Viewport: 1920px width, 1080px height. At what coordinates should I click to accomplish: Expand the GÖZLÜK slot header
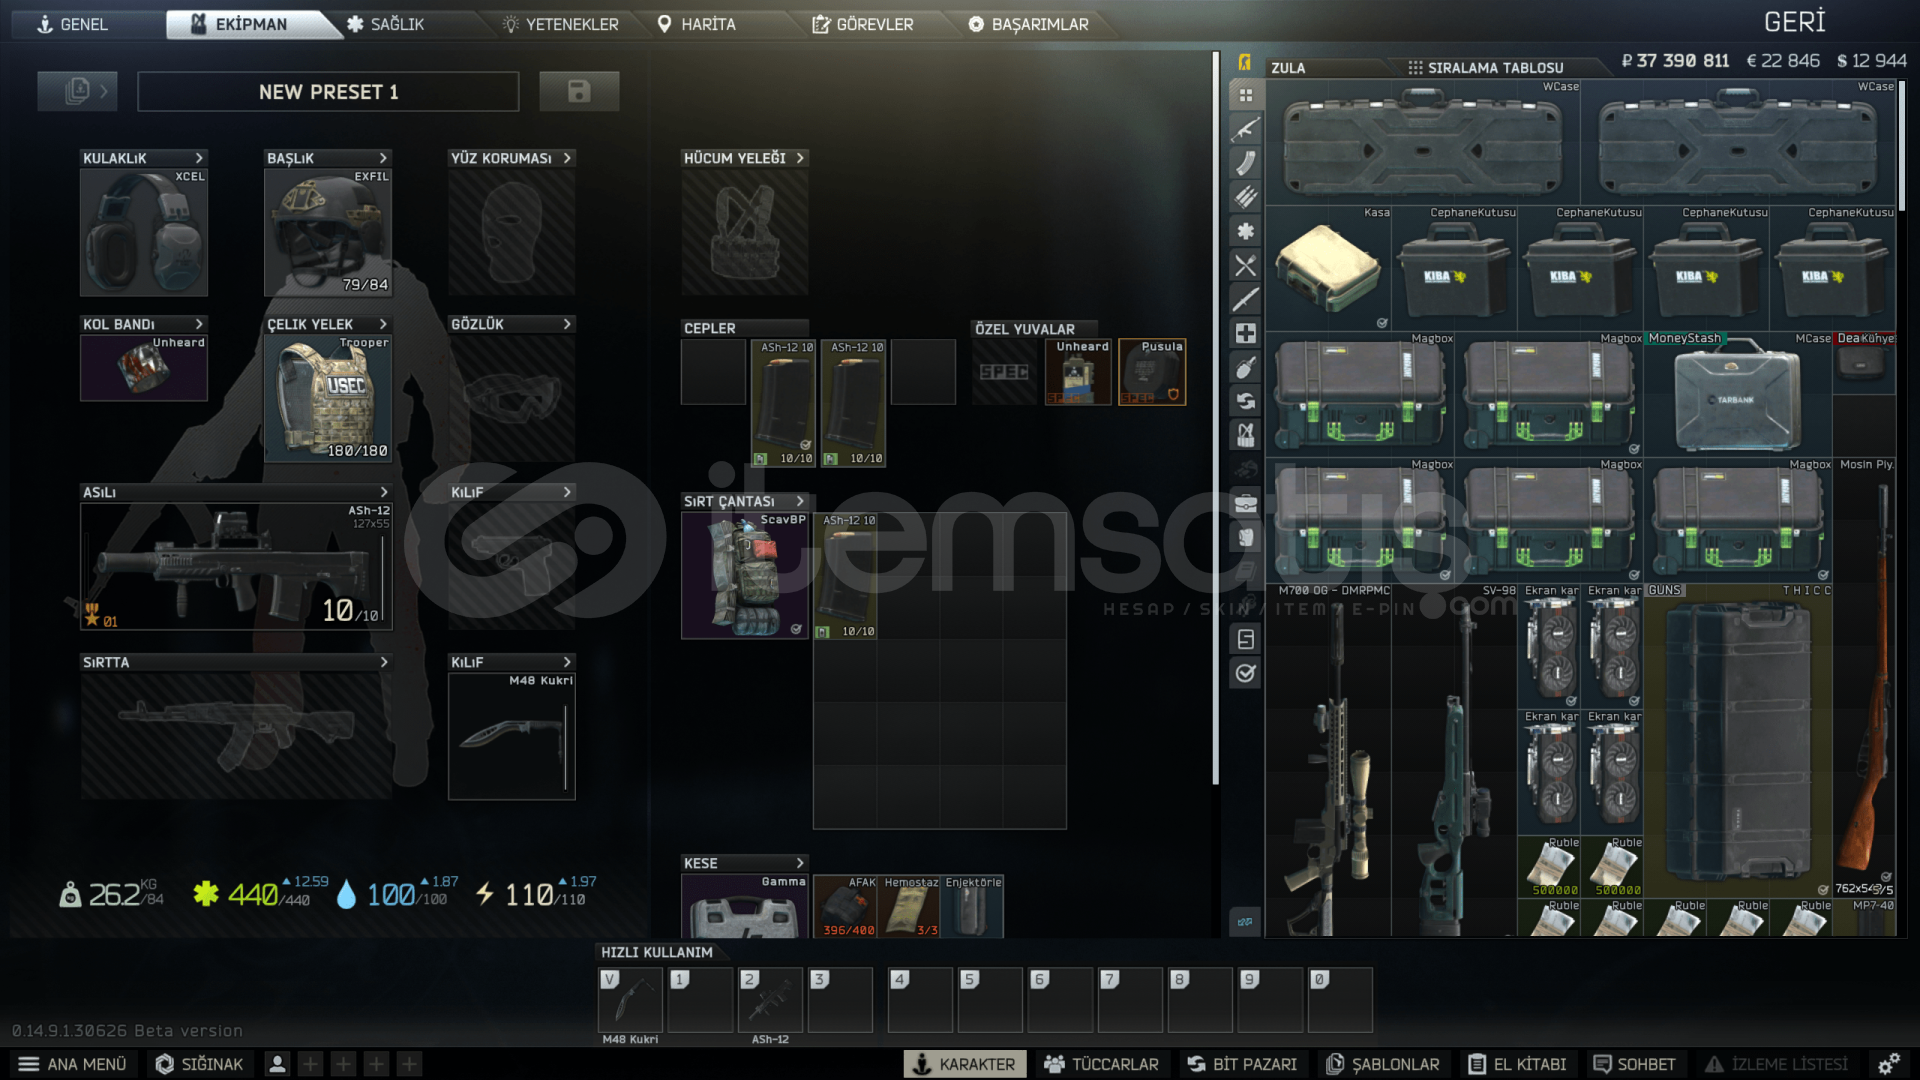tap(512, 324)
